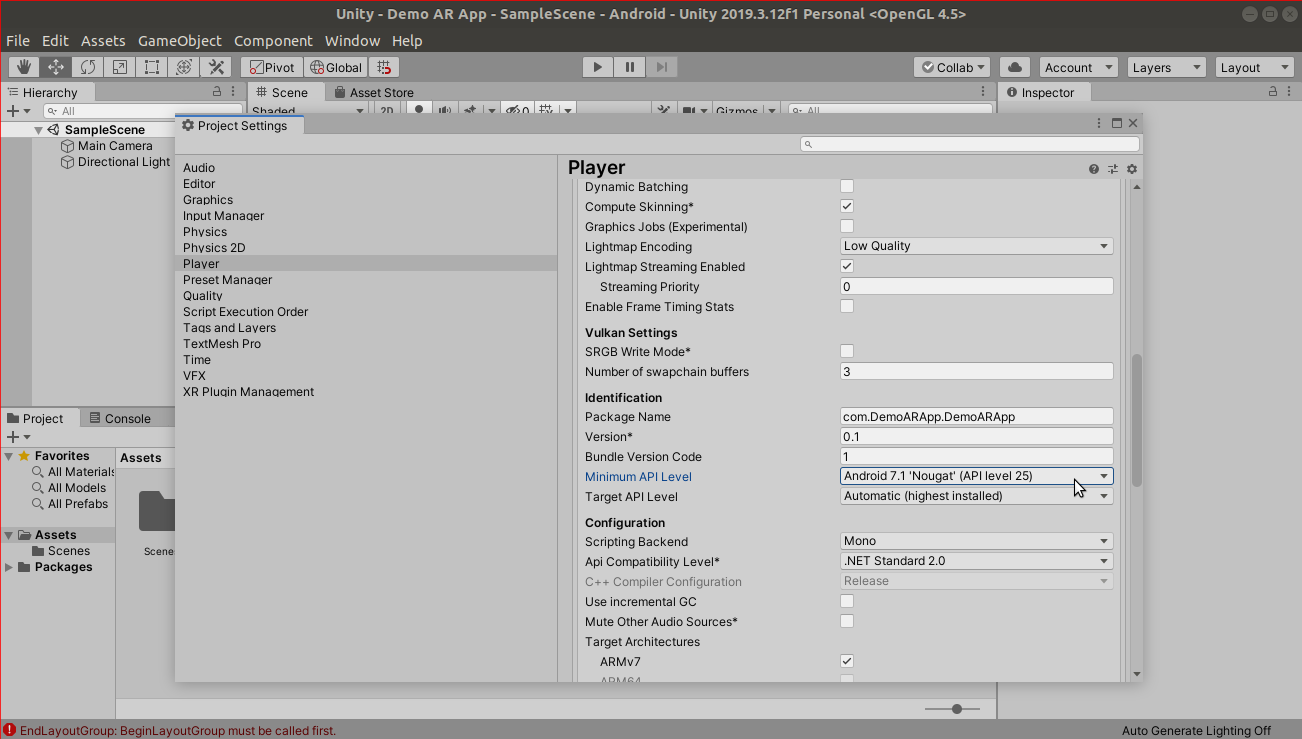Open Inspector panel options menu

1291,91
